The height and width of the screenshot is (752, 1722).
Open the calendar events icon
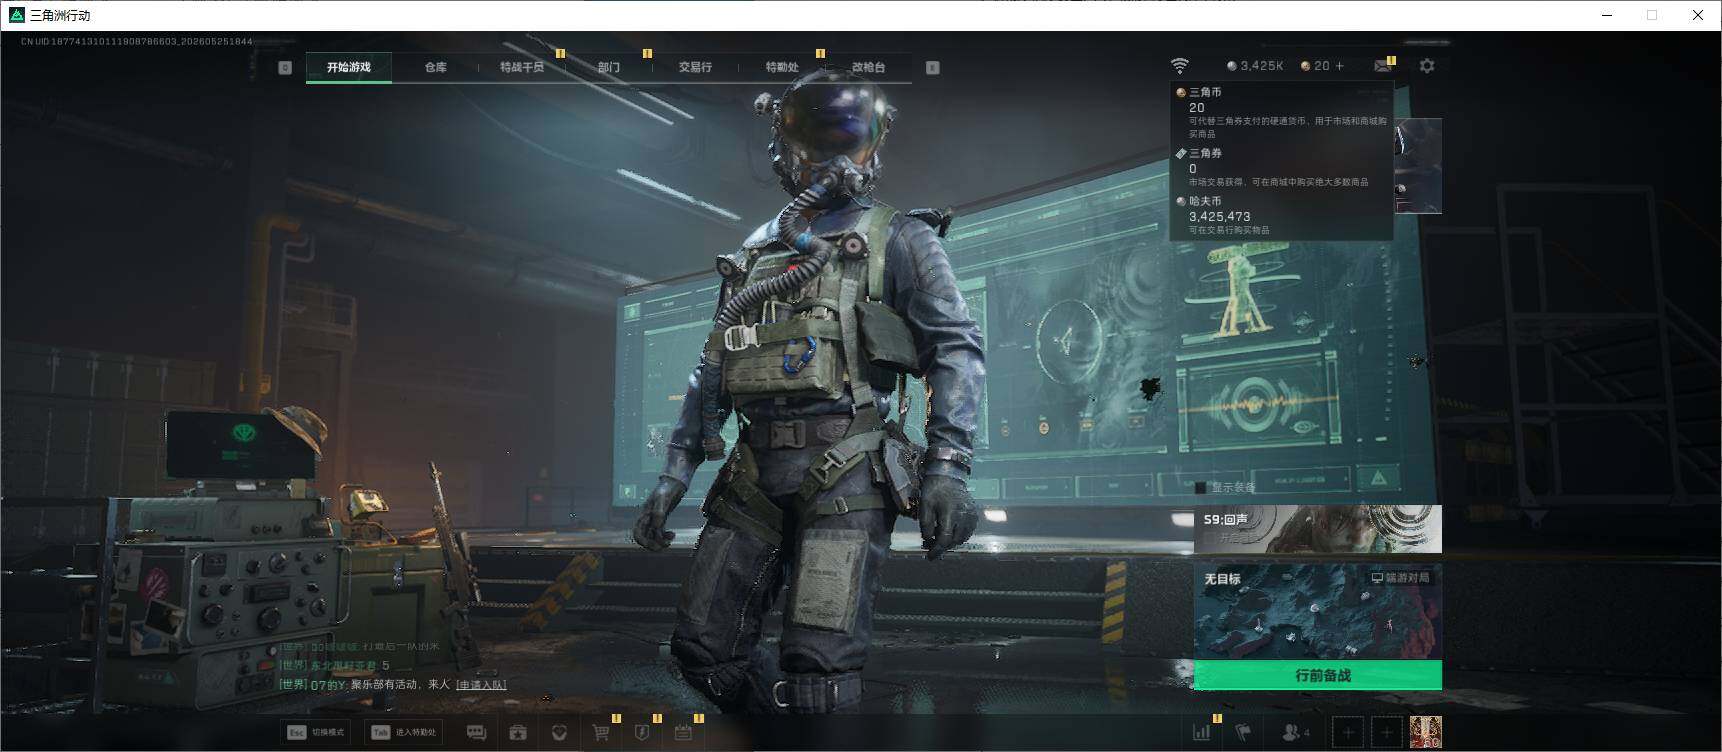(683, 733)
